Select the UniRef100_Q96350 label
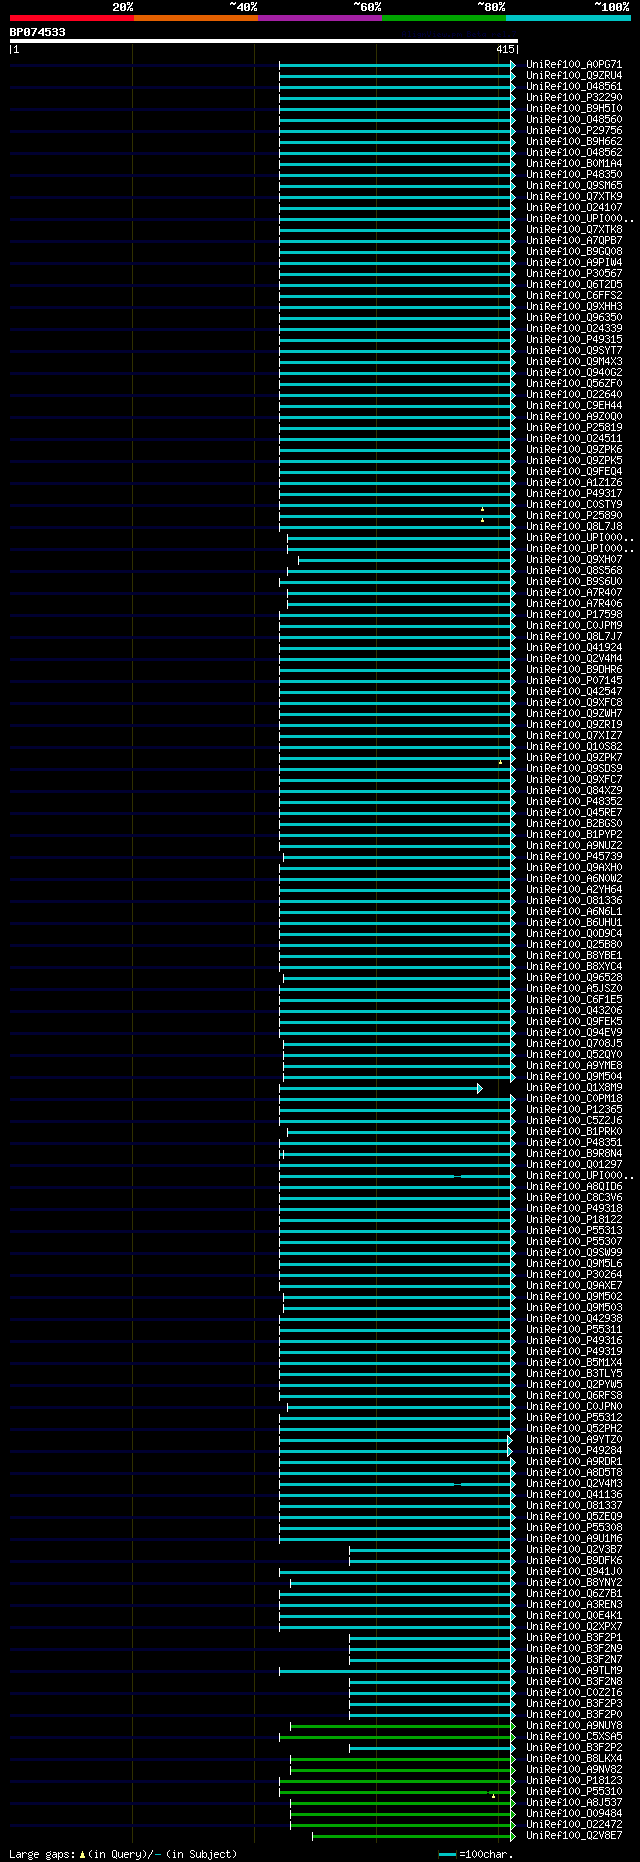640x1862 pixels. point(574,318)
